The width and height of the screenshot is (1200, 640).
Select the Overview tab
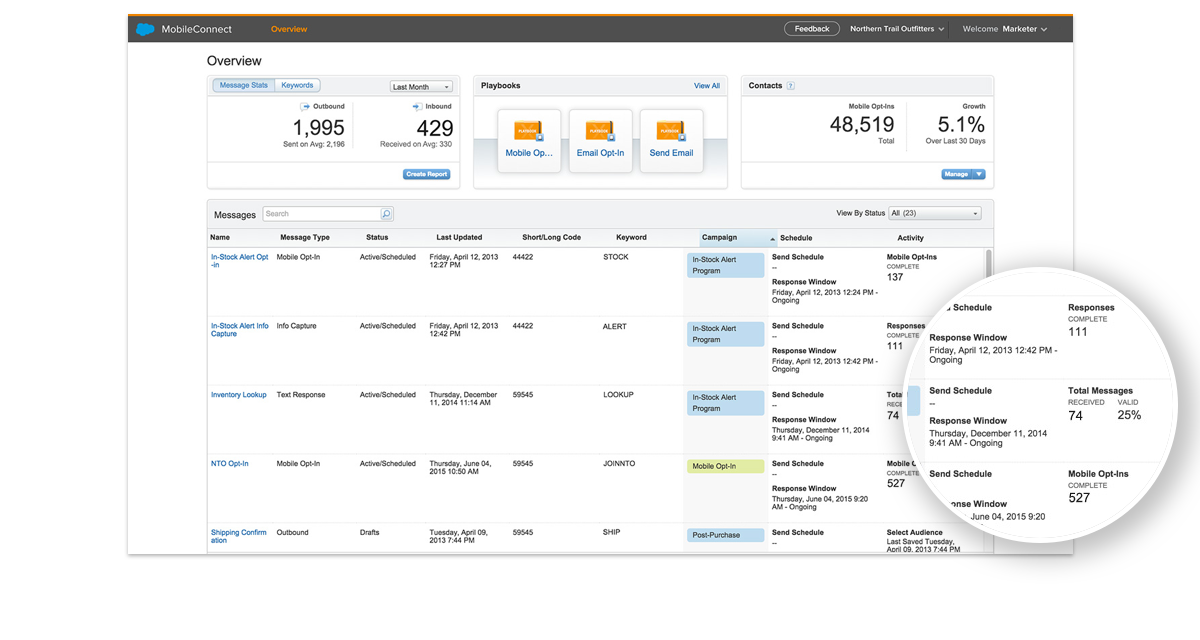point(289,29)
